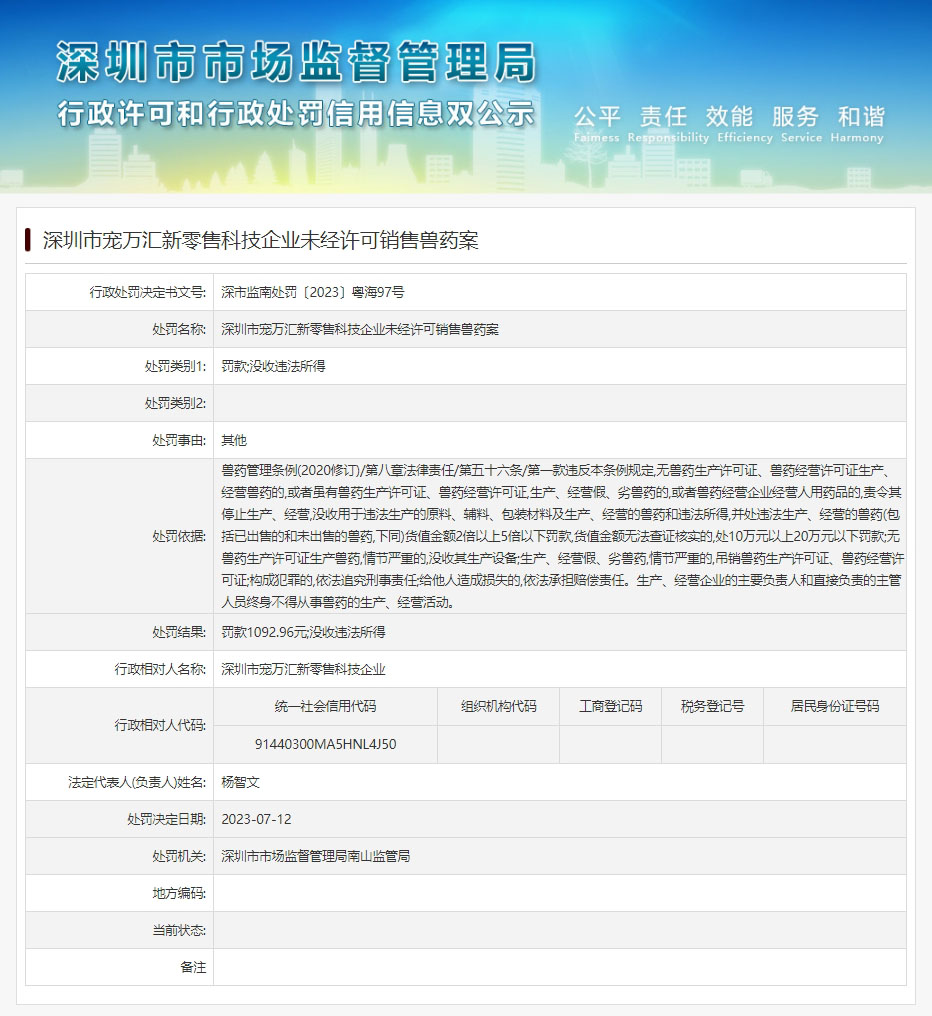Click the 行政许可和行政处罚信用信息双公示 banner subtitle
Image resolution: width=932 pixels, height=1016 pixels.
296,113
